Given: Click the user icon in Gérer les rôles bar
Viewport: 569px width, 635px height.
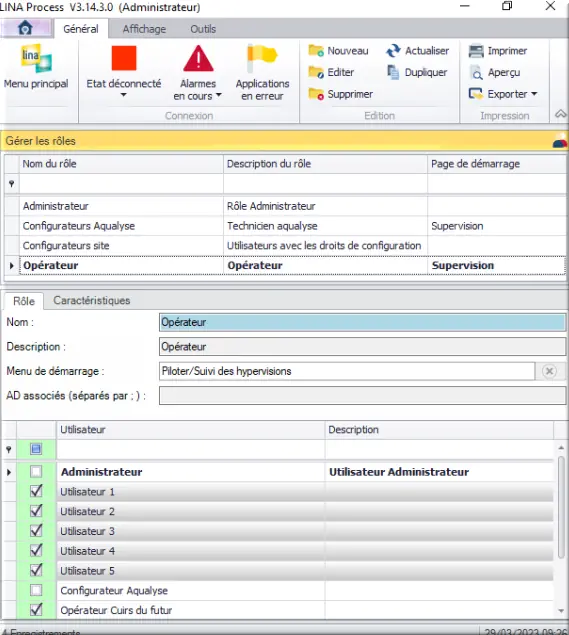Looking at the screenshot, I should [x=560, y=141].
